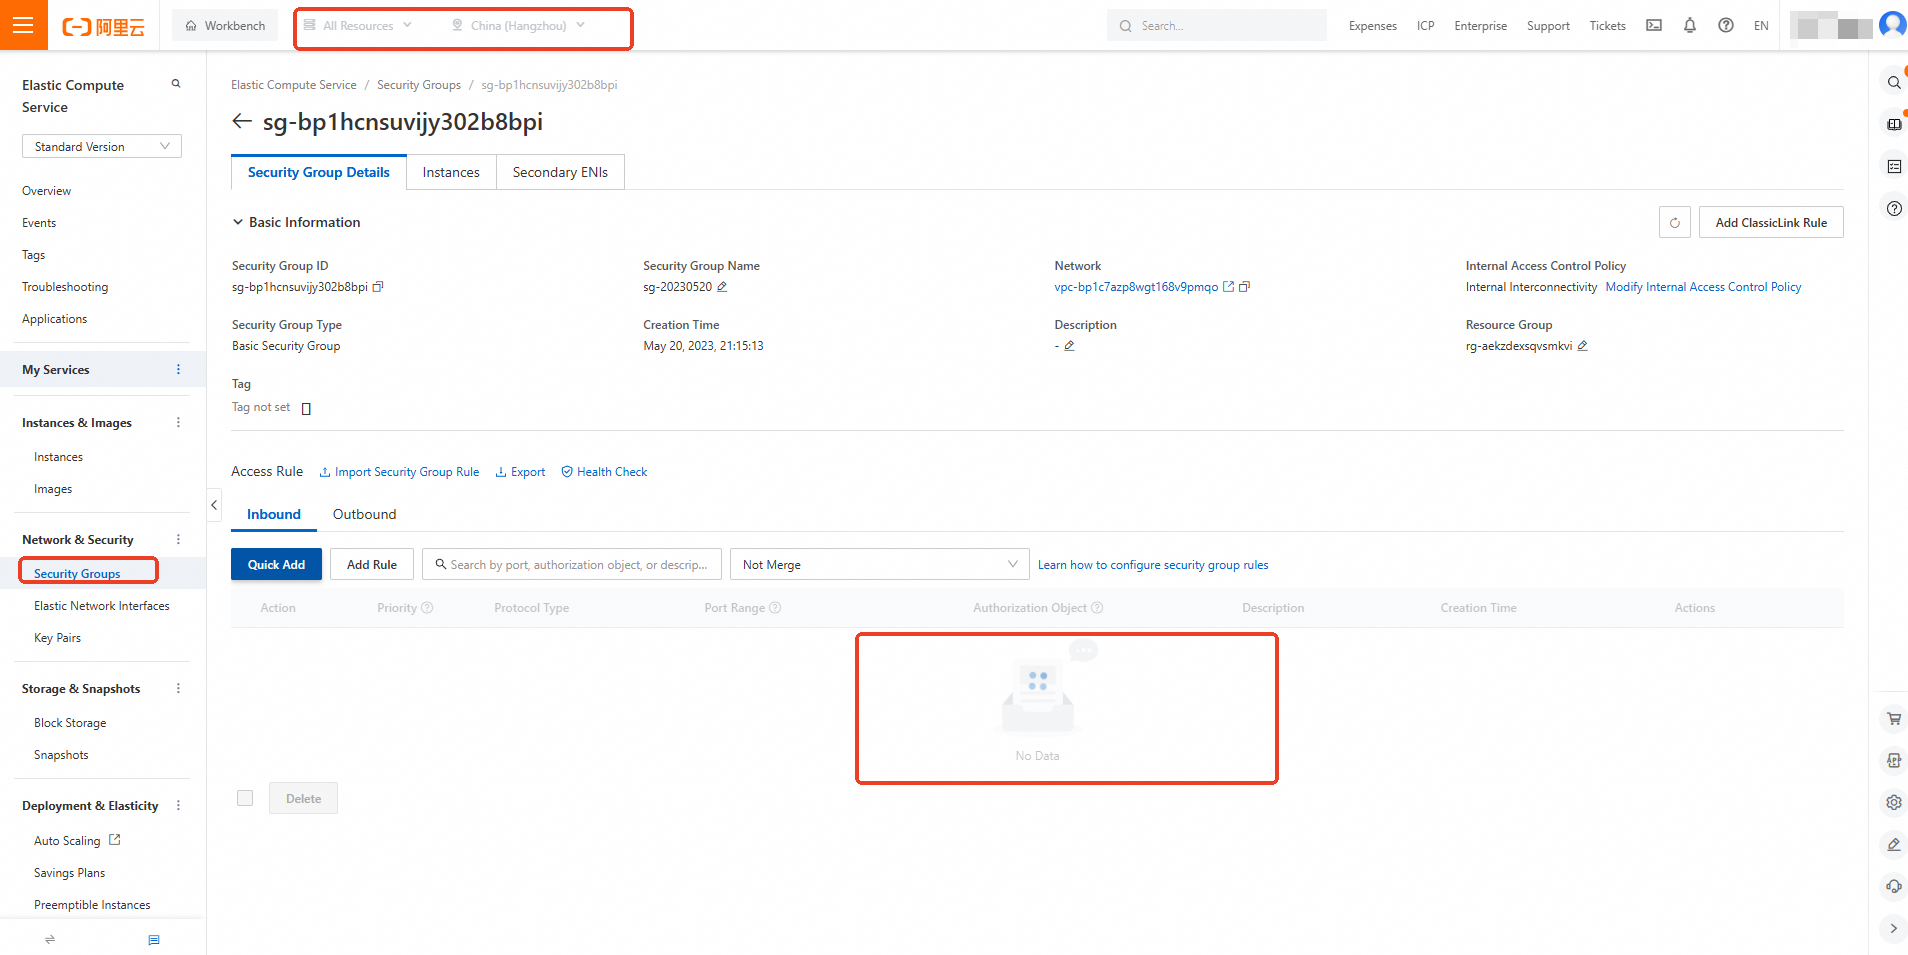Screen dimensions: 1908x955
Task: Edit the resource group rg-aekzdexsqvsmkvi
Action: 1582,346
